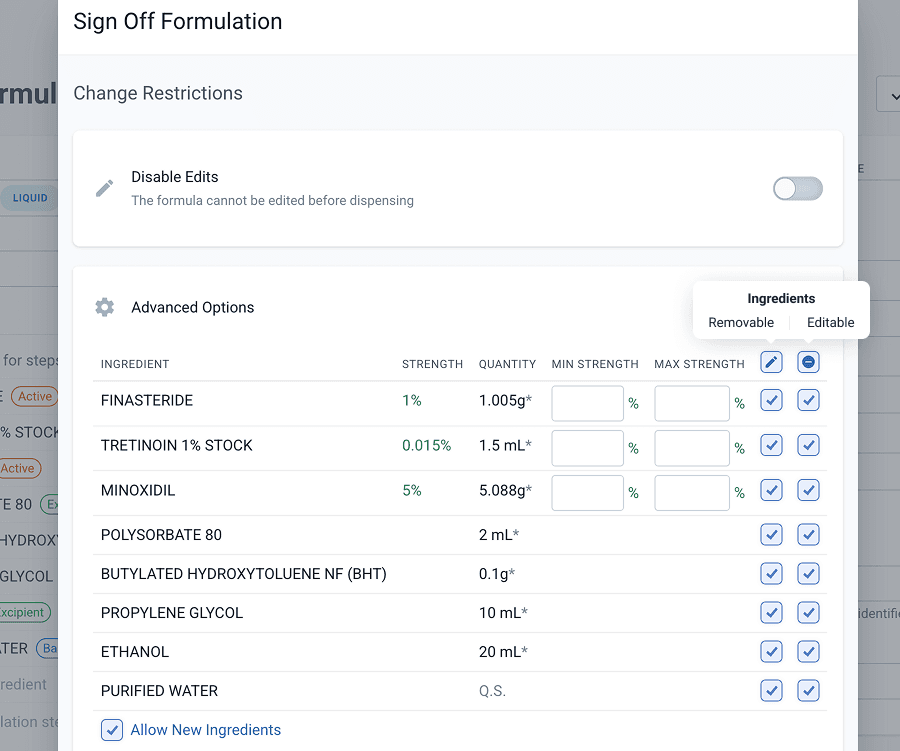Select the FINASTERIDE ingredient name
This screenshot has height=751, width=900.
point(147,400)
